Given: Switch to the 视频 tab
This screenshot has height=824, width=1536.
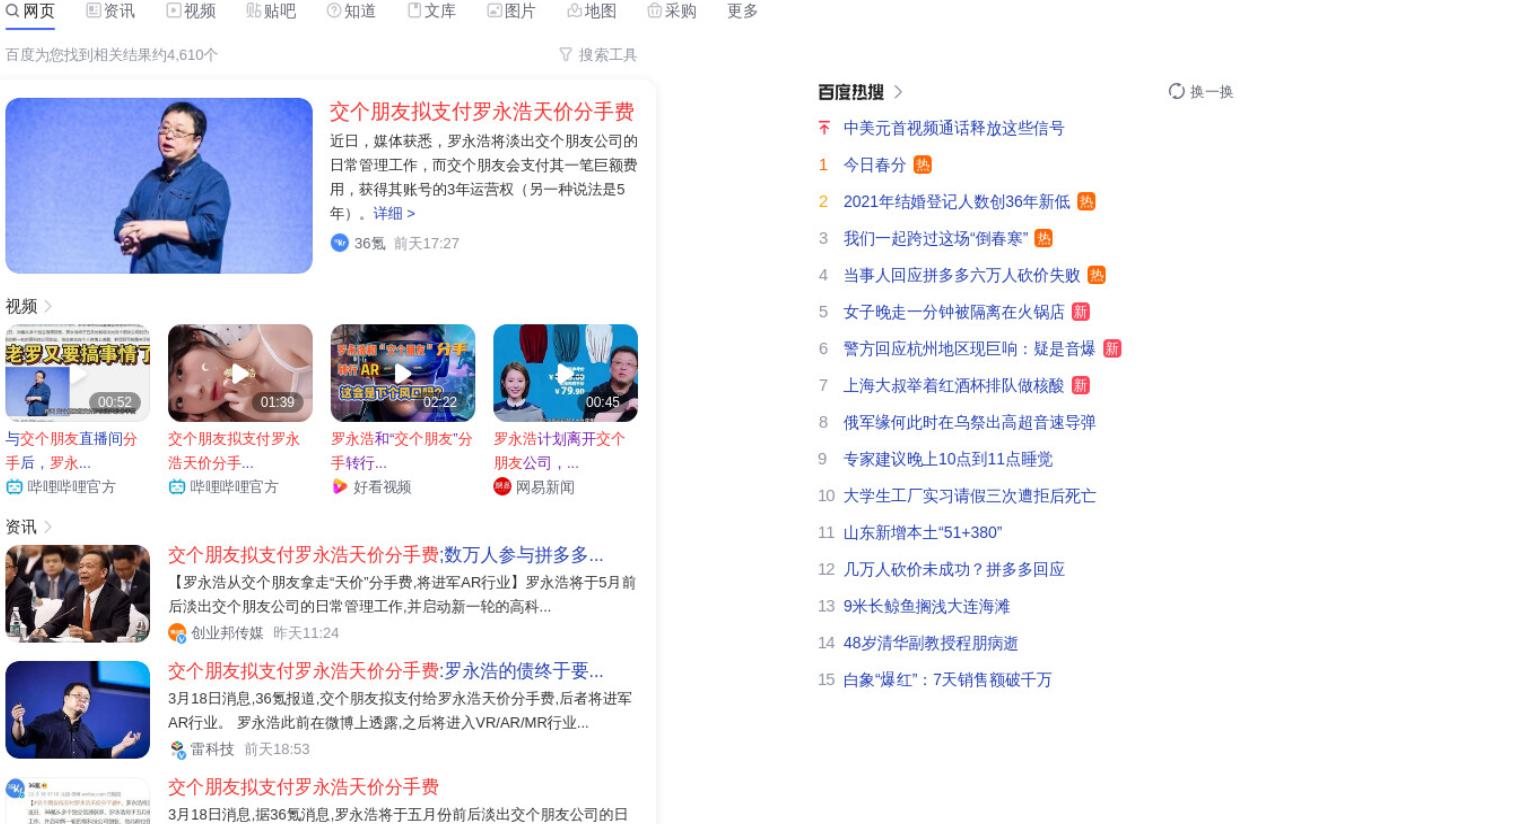Looking at the screenshot, I should [x=191, y=11].
